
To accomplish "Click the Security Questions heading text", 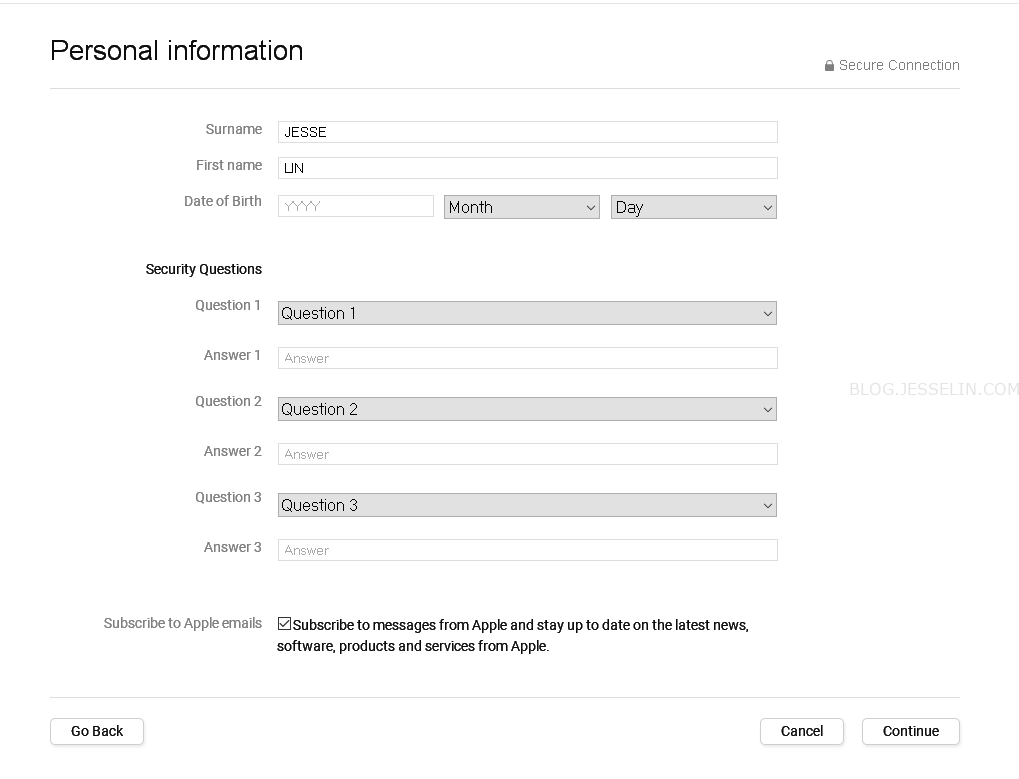I will coord(203,269).
